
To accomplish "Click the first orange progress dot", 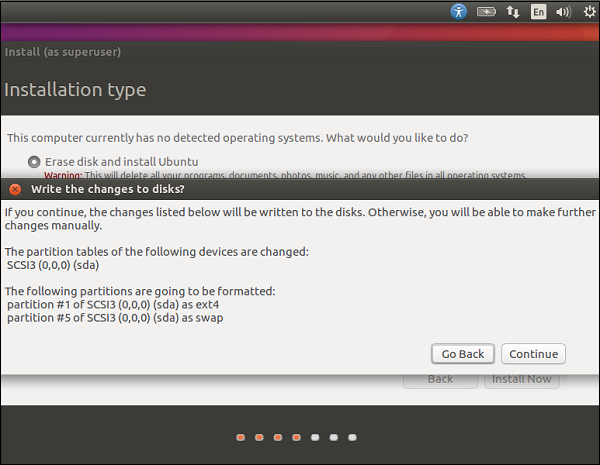I will coord(240,437).
